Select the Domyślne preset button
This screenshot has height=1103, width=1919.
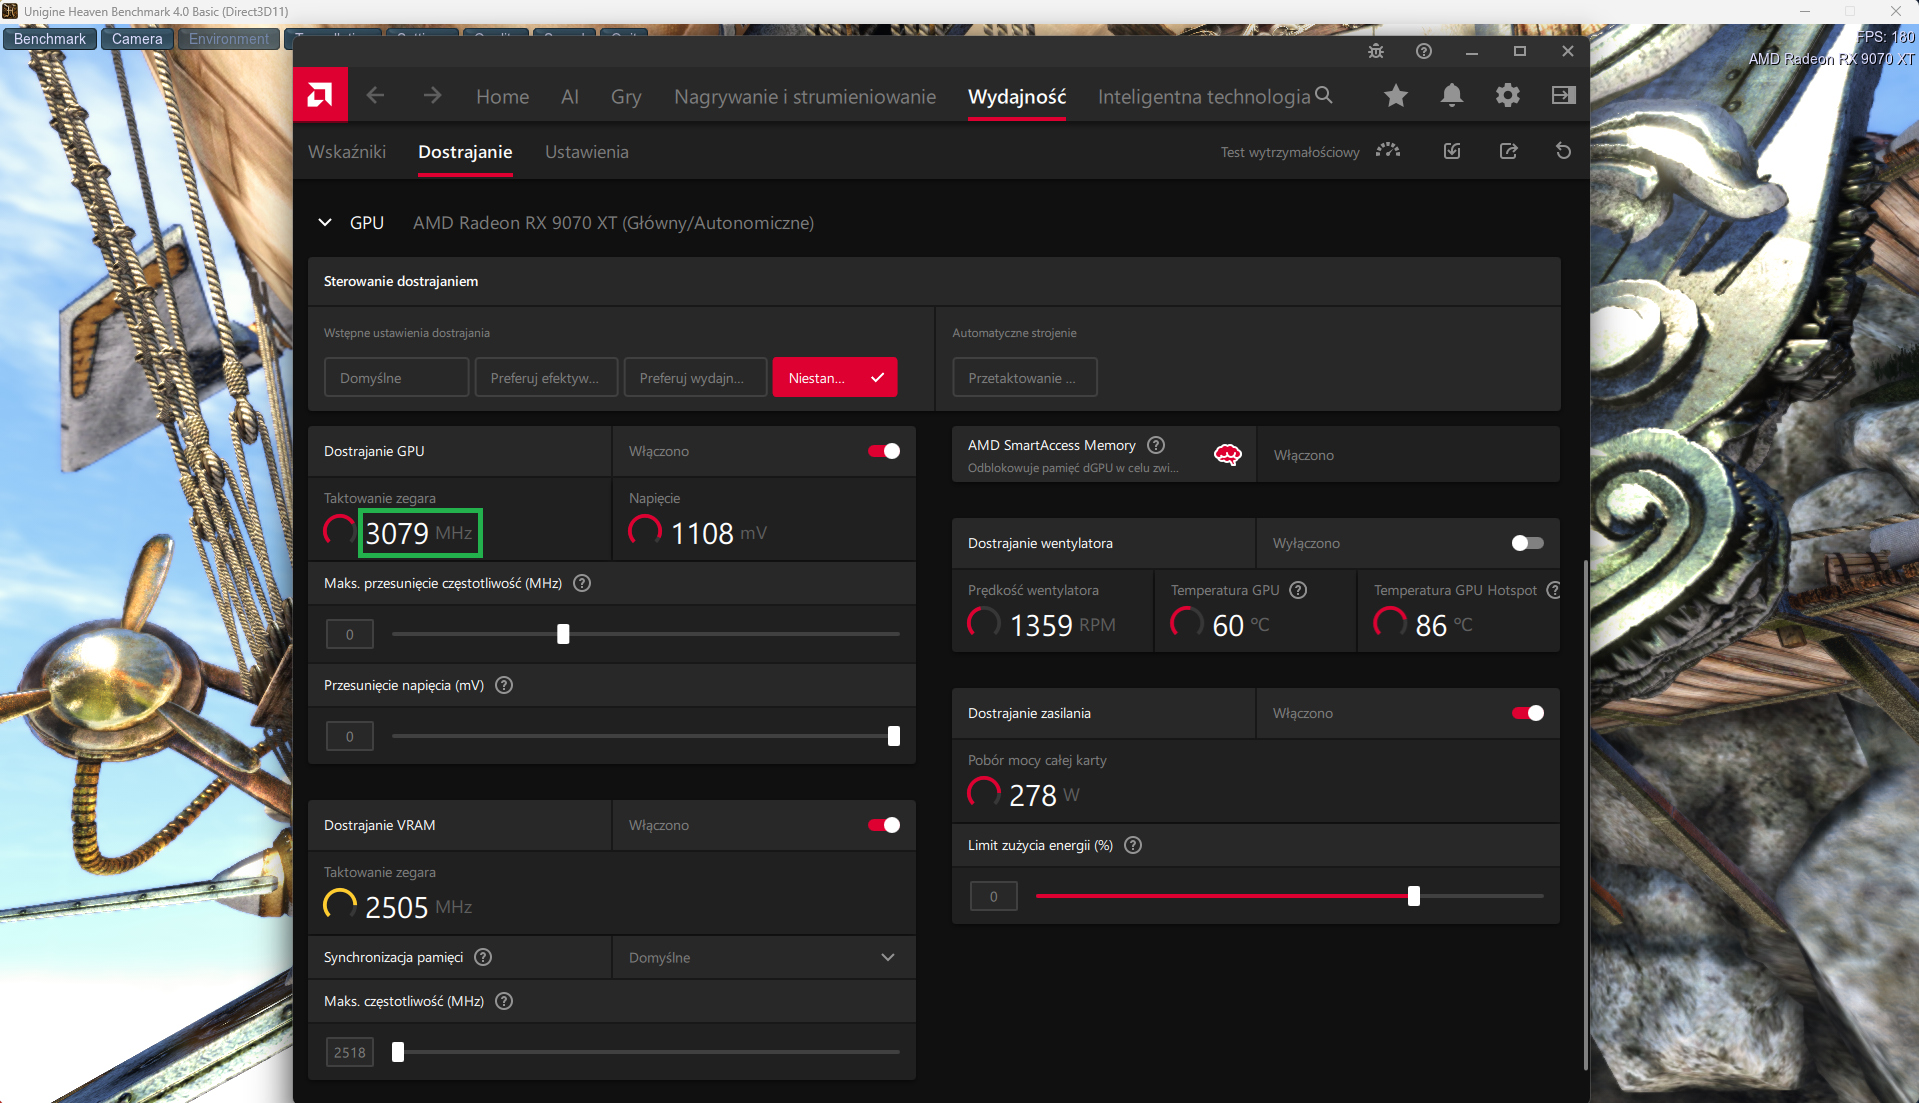tap(396, 378)
